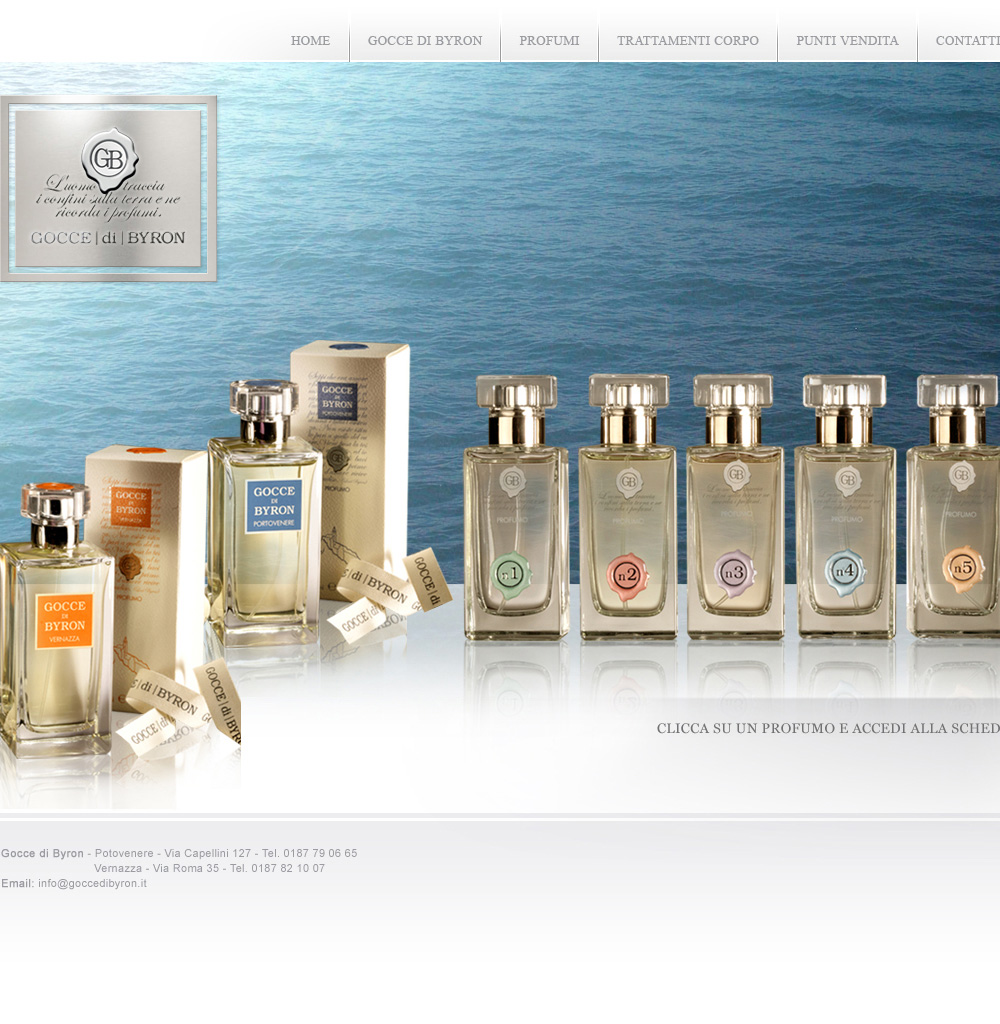Select perfume bottle n2 with pink seal
Screen dimensions: 1000x1024
(x=628, y=507)
